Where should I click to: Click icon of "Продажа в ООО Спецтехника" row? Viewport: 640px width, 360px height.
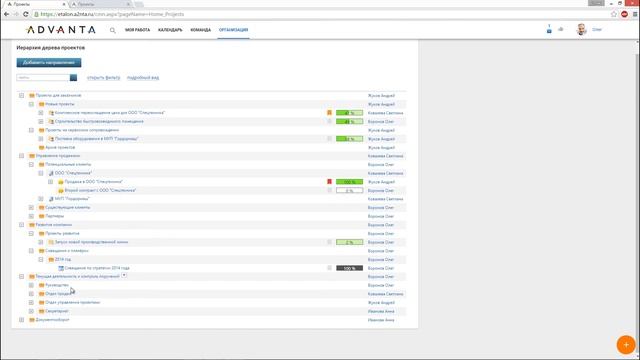tap(61, 182)
